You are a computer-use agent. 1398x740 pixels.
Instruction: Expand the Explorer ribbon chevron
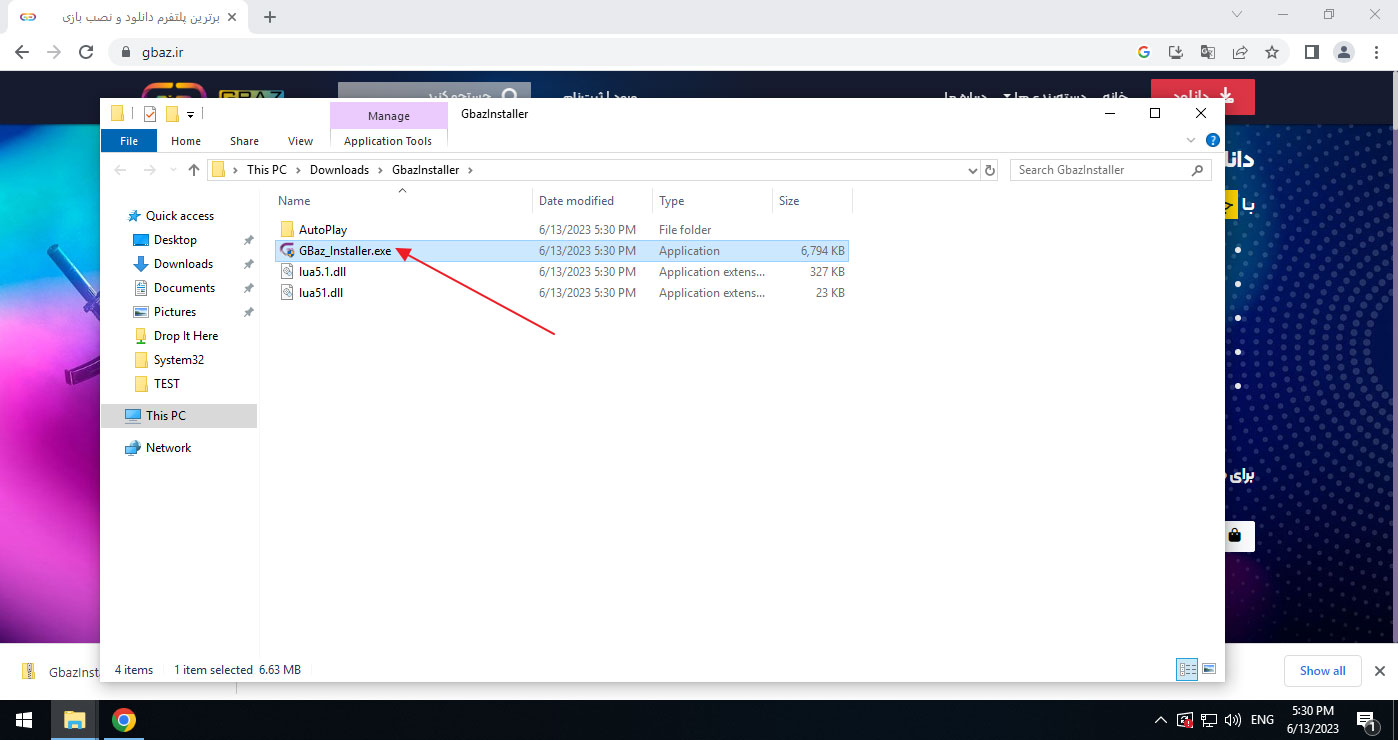tap(1191, 141)
